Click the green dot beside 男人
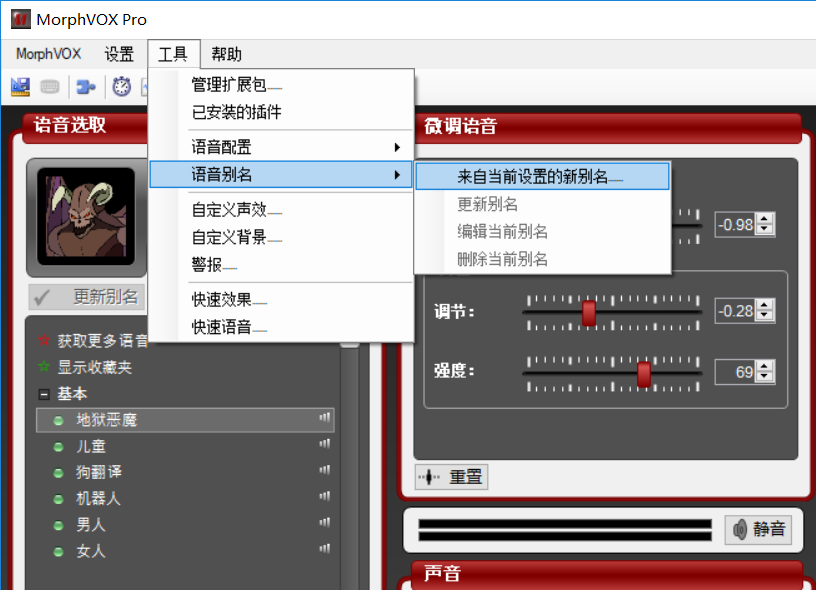Viewport: 816px width, 590px height. (x=58, y=525)
